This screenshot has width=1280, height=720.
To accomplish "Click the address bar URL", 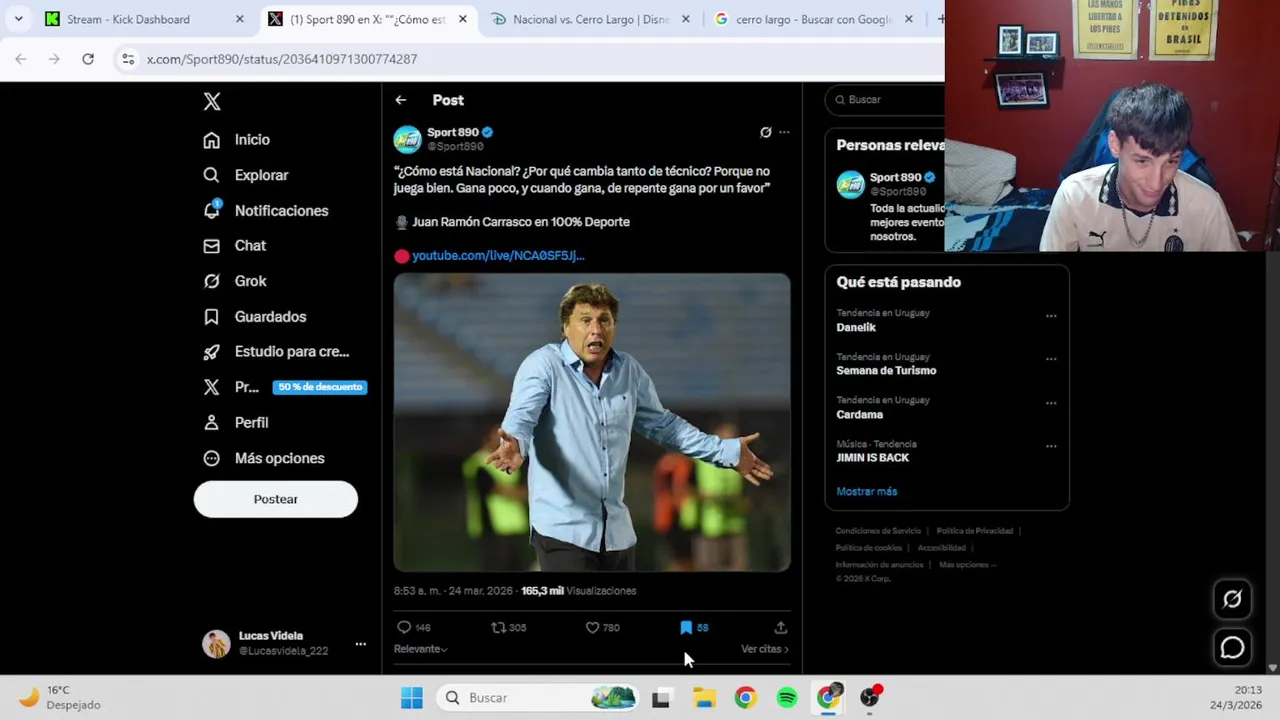I will click(x=282, y=59).
